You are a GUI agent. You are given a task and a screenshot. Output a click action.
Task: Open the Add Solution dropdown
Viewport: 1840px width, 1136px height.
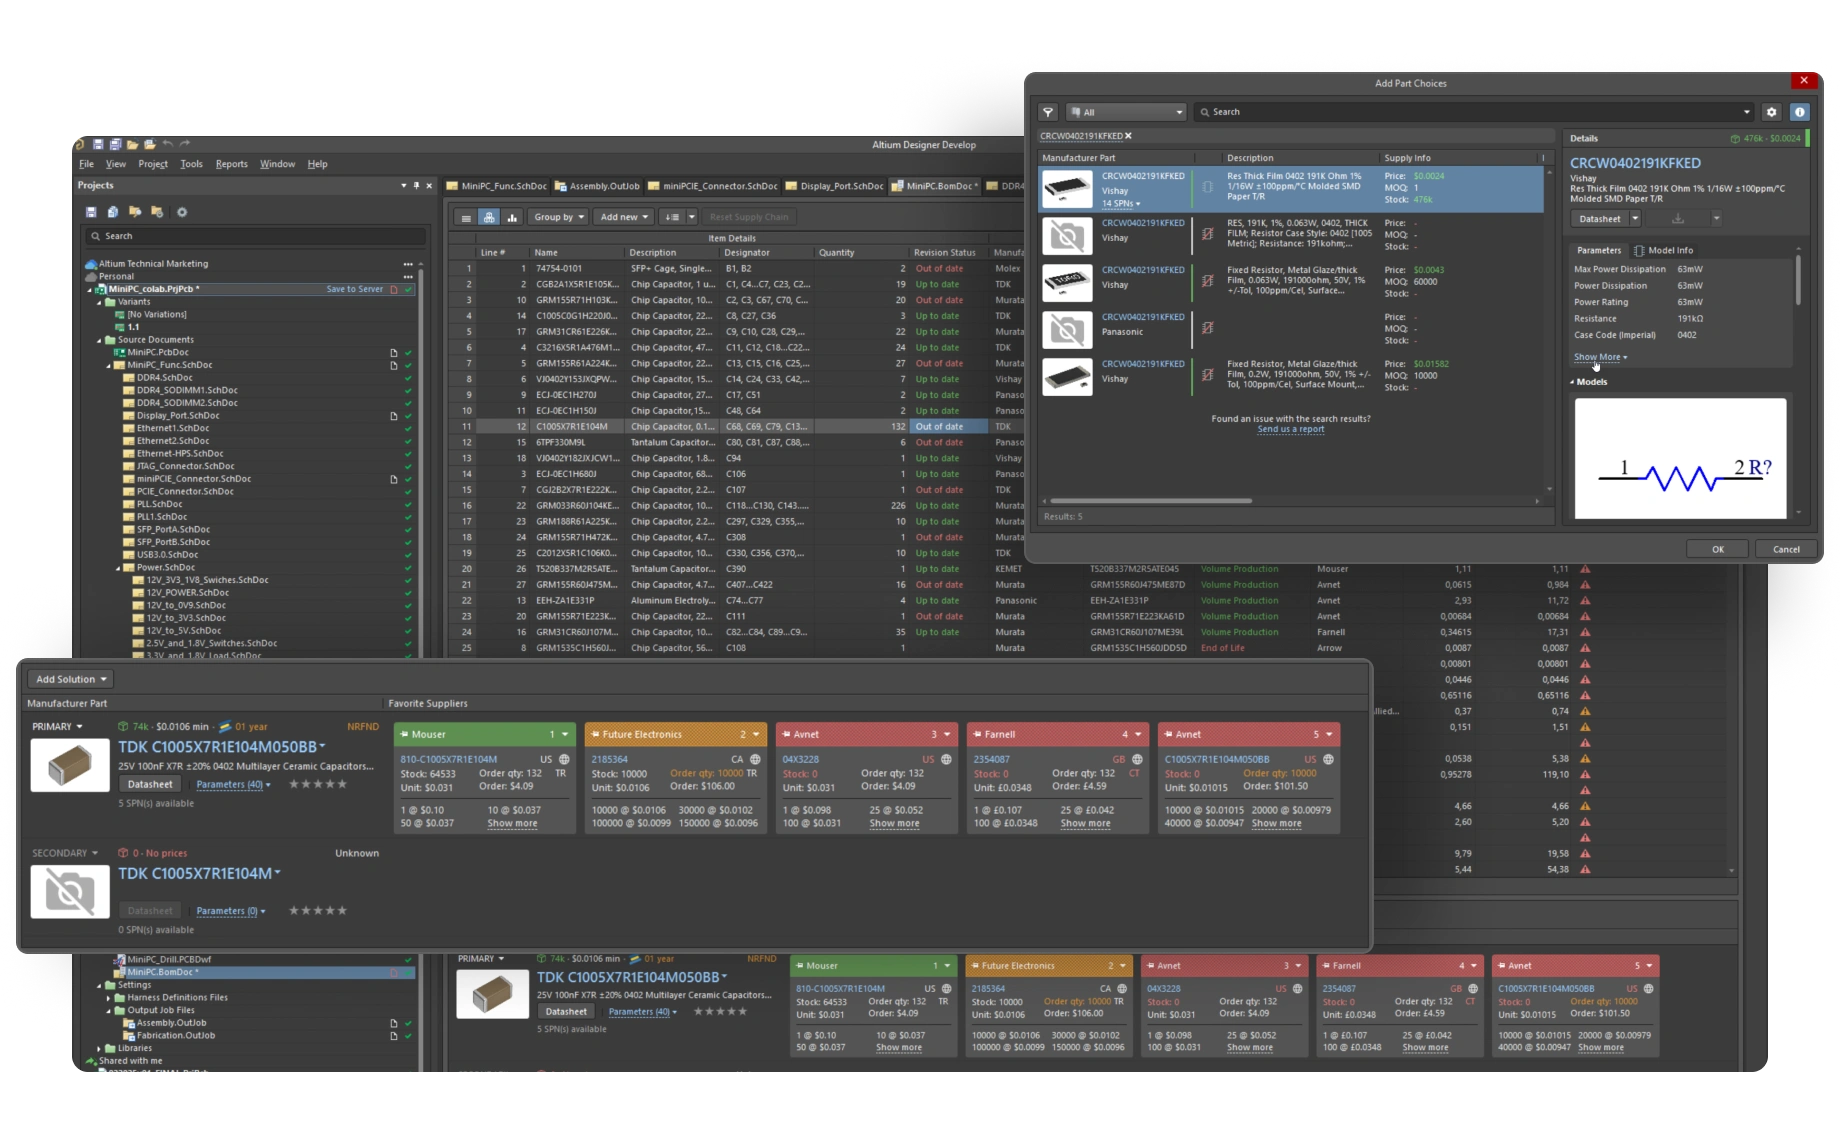[71, 679]
